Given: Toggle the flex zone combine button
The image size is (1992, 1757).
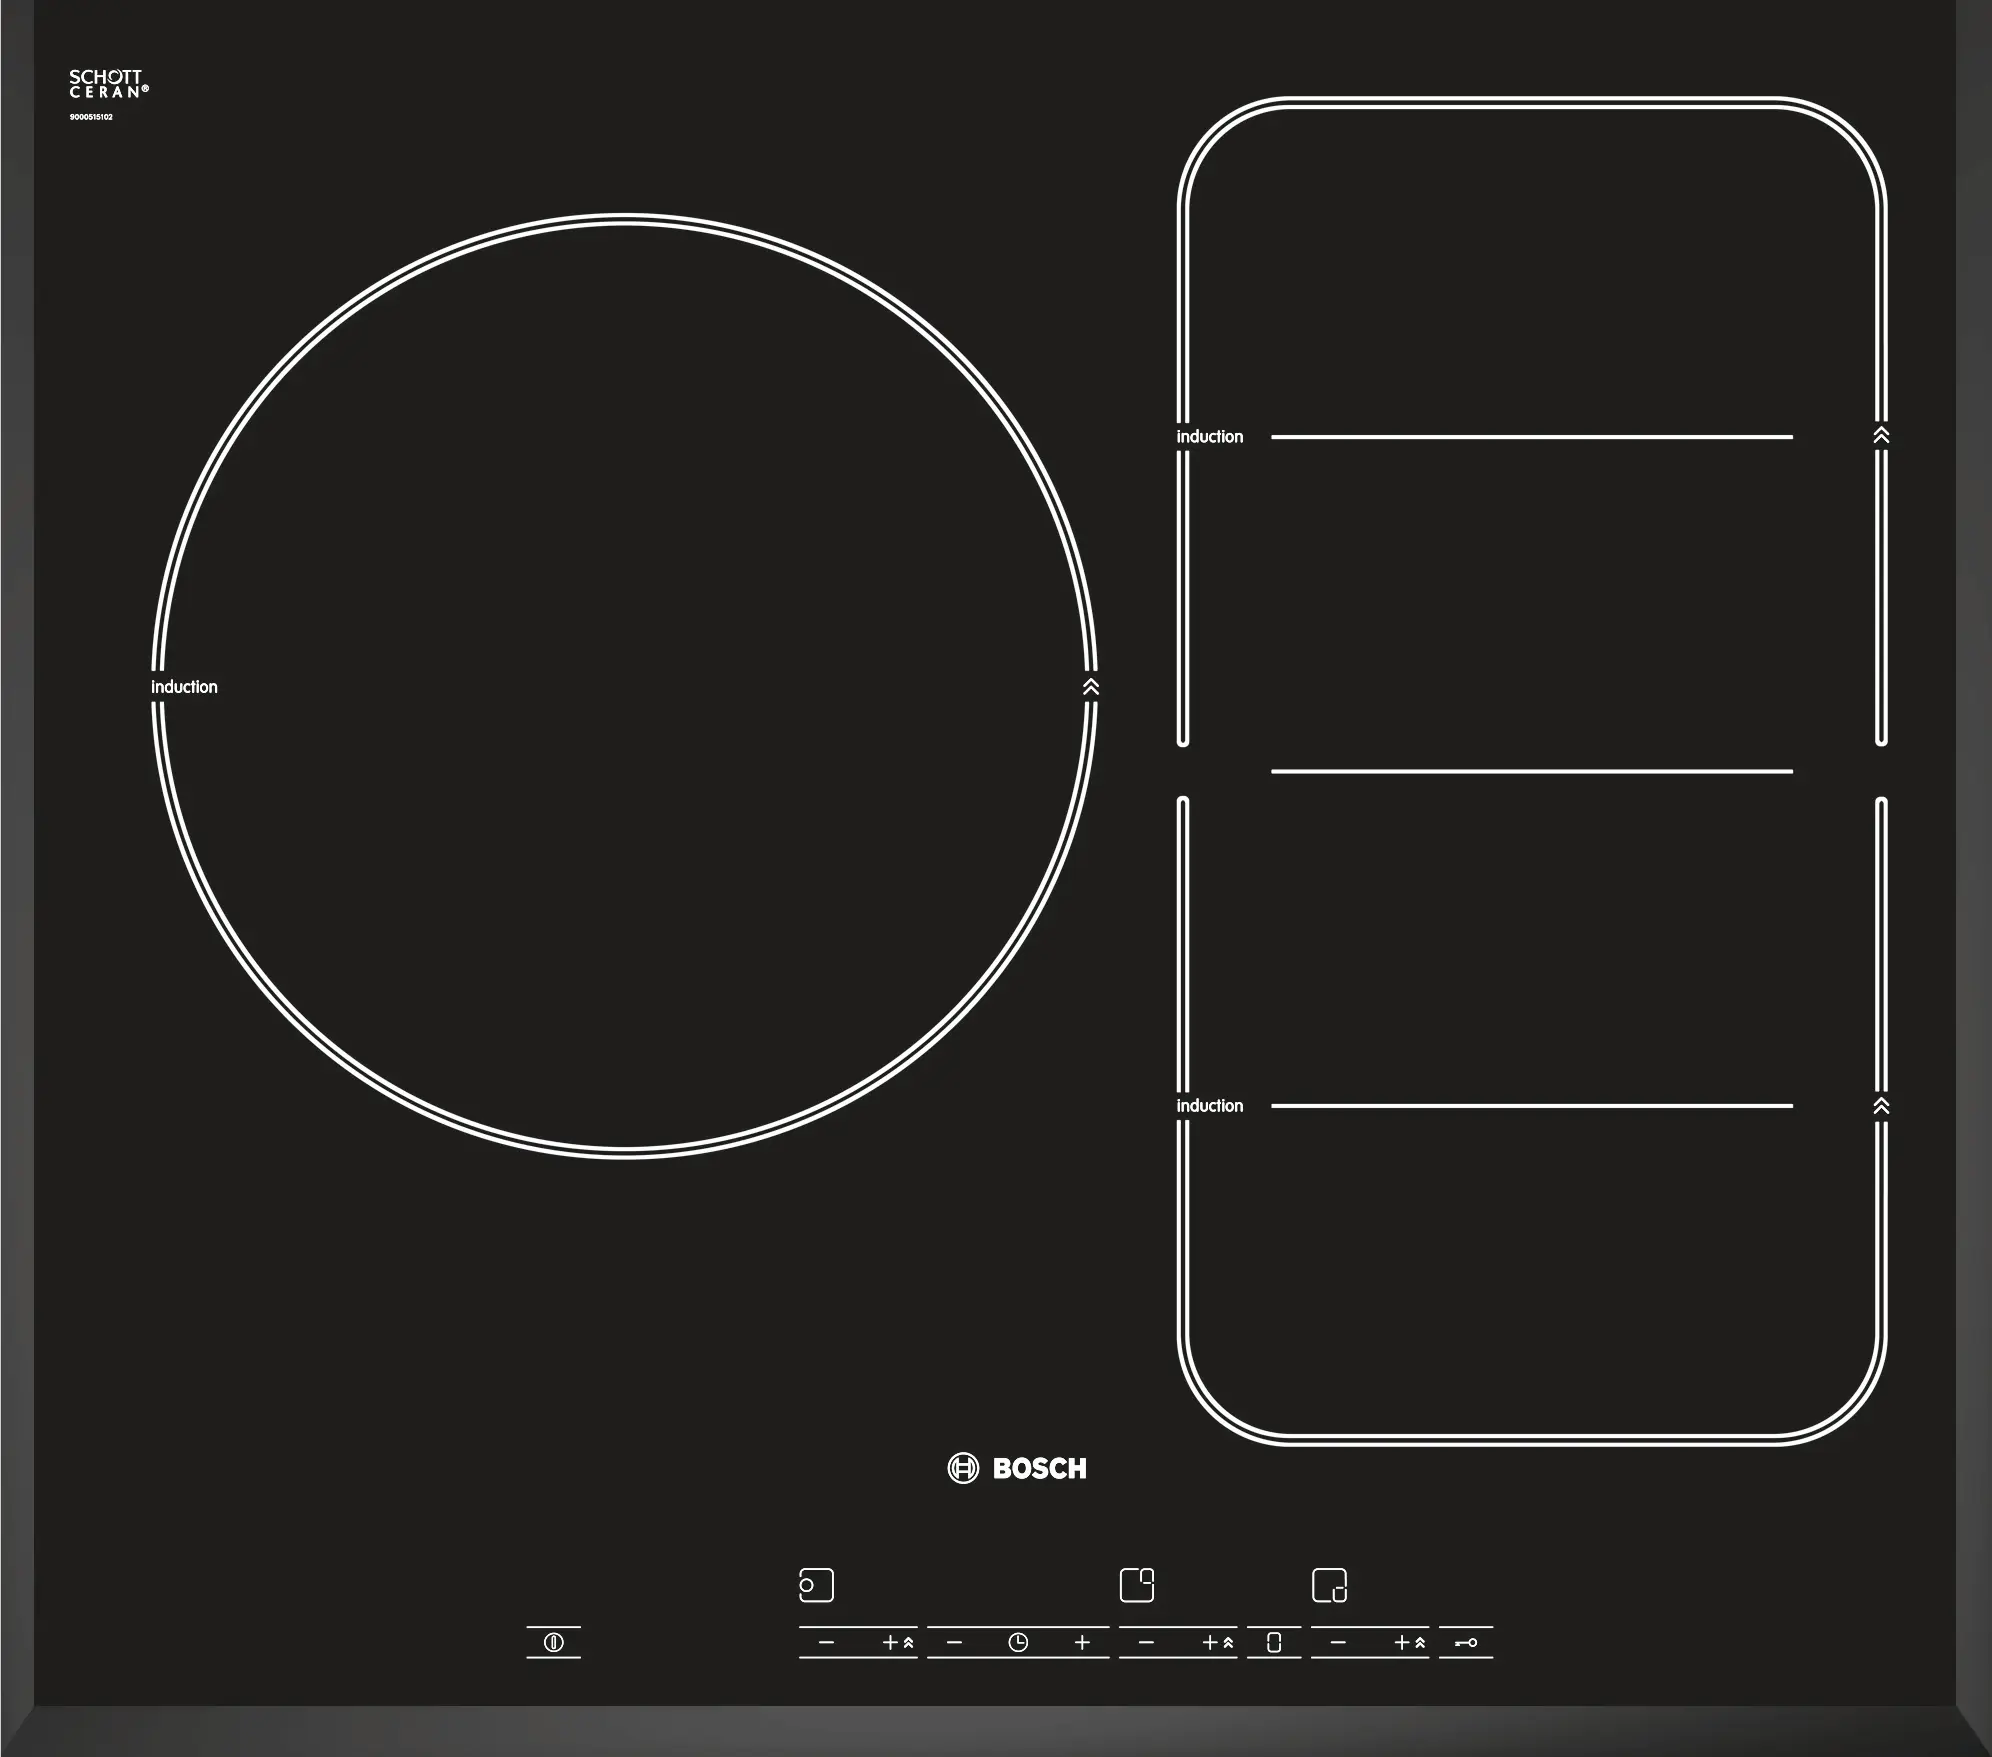Looking at the screenshot, I should [1273, 1642].
